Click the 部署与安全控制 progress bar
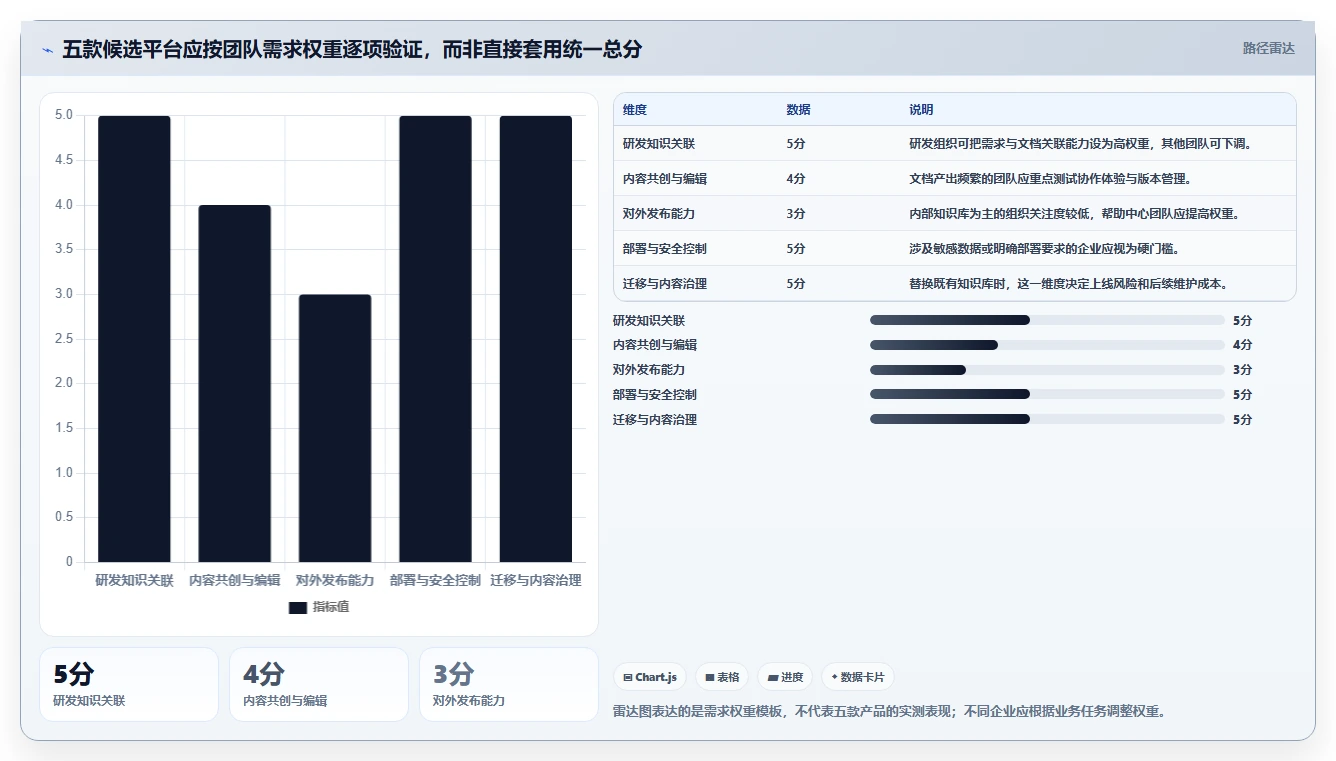Screen dimensions: 1336x761 coord(1047,394)
